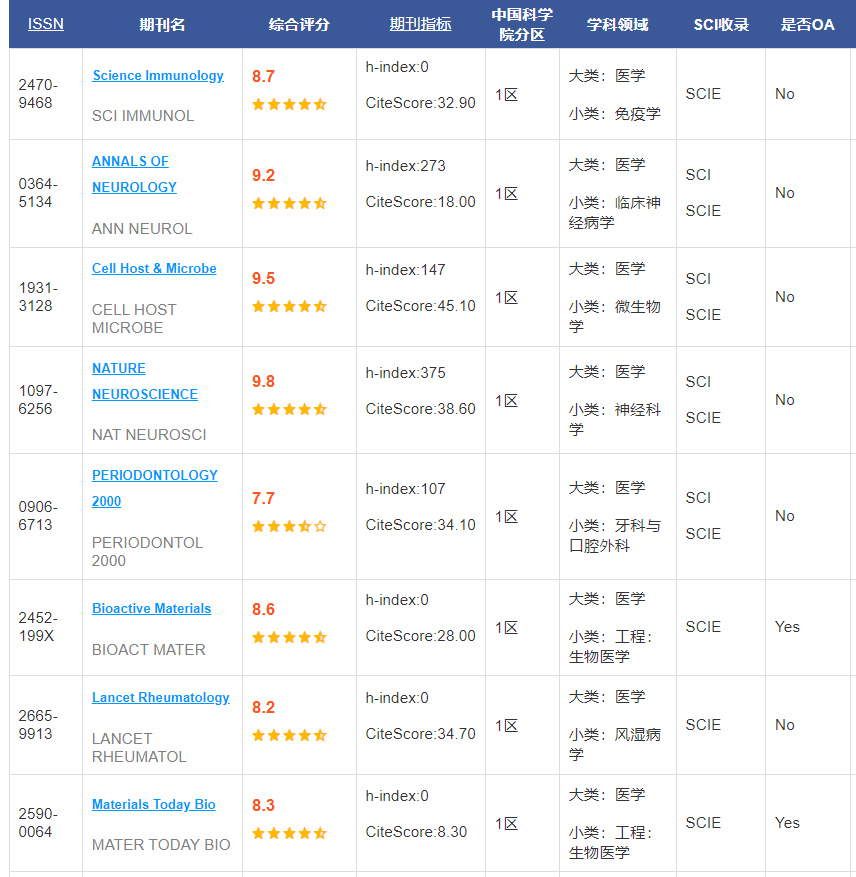Click the h-index:147 value
This screenshot has height=877, width=856.
(406, 270)
